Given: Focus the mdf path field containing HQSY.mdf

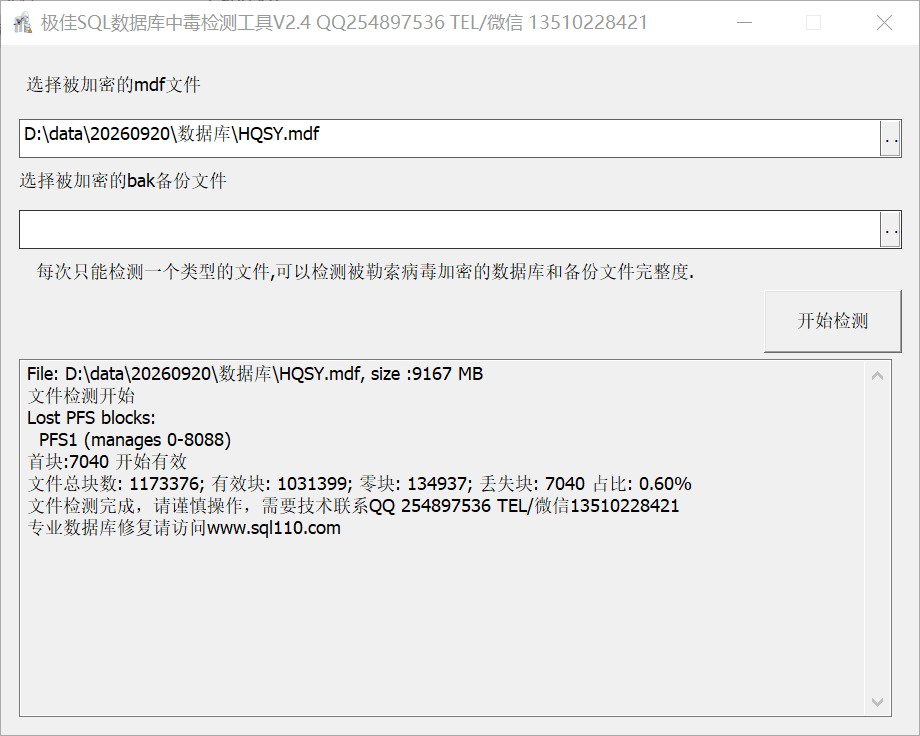Looking at the screenshot, I should (x=449, y=139).
